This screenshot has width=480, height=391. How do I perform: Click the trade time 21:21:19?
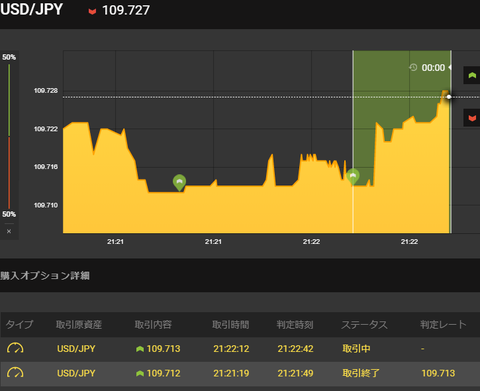231,373
